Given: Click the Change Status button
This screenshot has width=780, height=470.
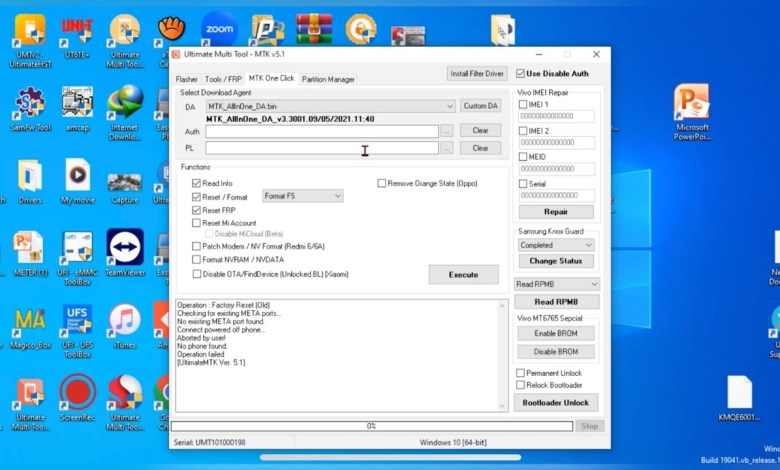Looking at the screenshot, I should point(556,261).
